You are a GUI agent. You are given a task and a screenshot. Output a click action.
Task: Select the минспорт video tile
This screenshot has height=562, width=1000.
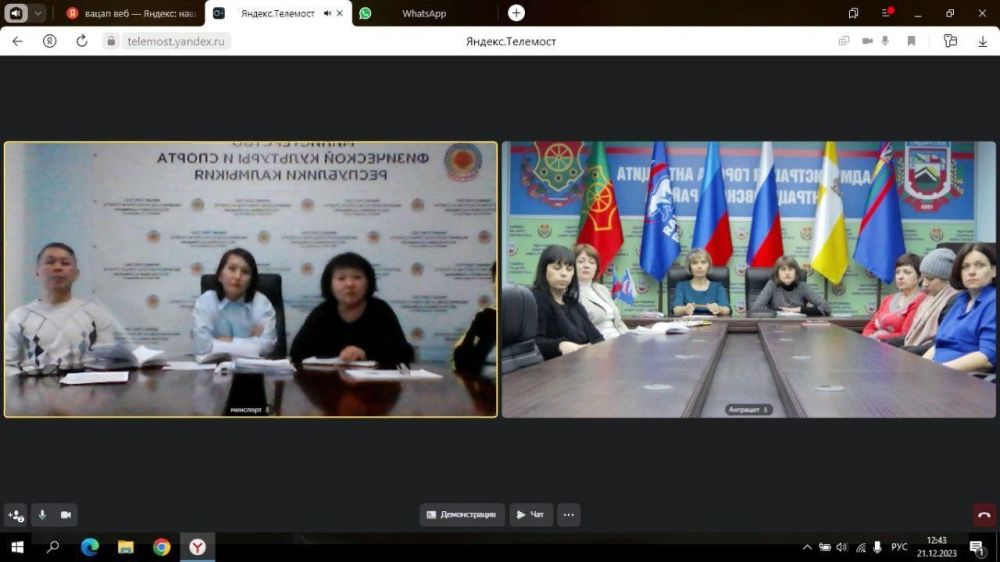(x=251, y=279)
